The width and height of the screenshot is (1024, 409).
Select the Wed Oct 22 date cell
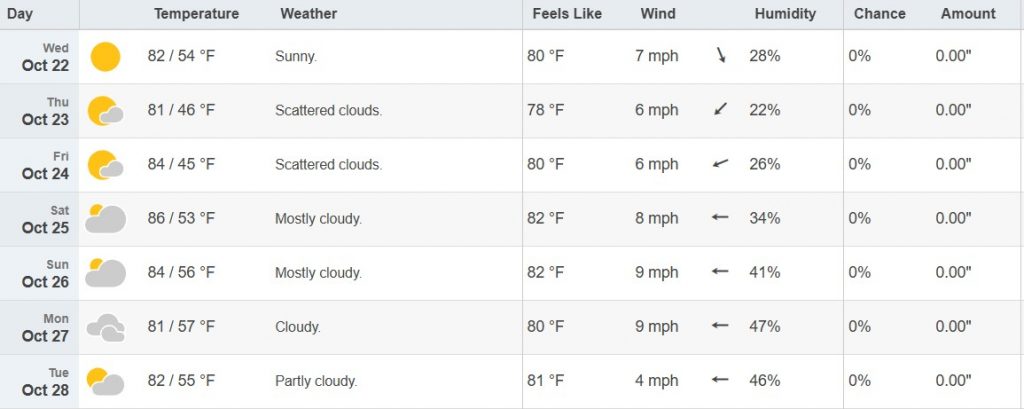[x=46, y=57]
